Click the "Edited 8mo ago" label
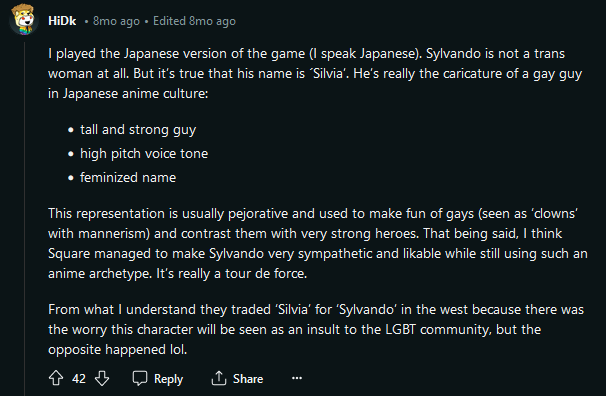The image size is (606, 396). tap(194, 21)
